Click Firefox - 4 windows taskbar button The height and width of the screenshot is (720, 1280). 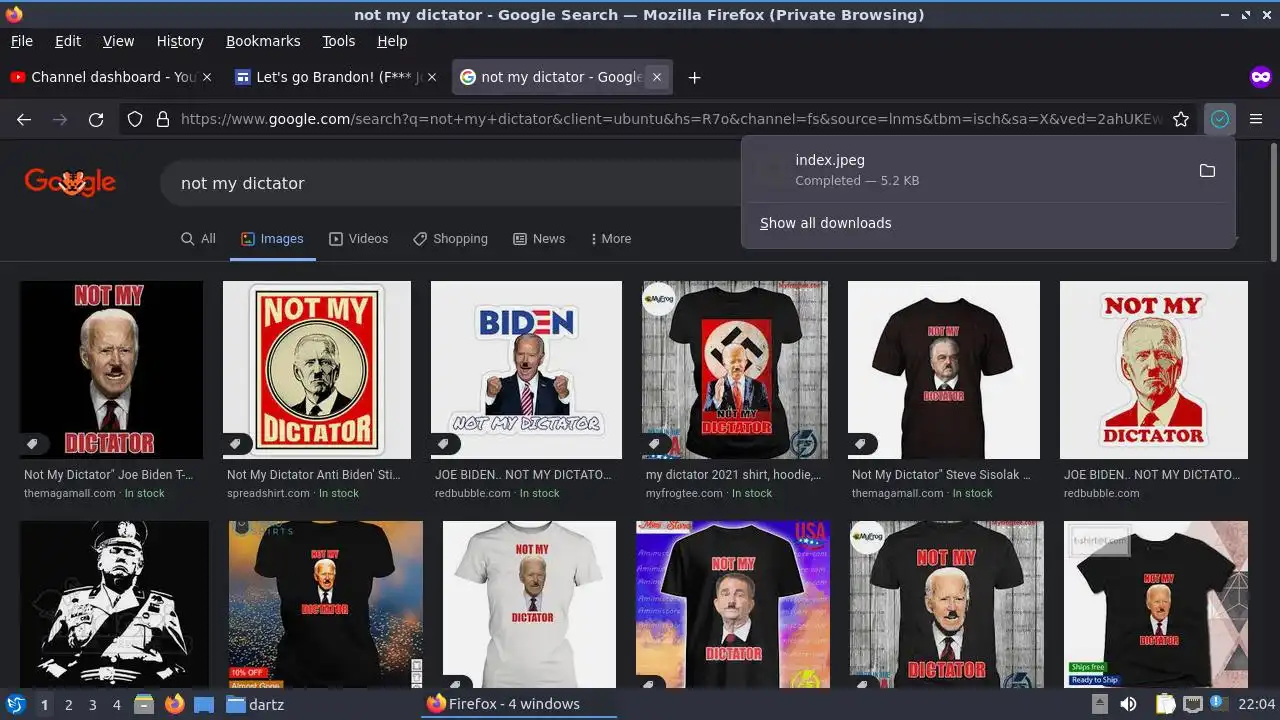click(x=519, y=704)
